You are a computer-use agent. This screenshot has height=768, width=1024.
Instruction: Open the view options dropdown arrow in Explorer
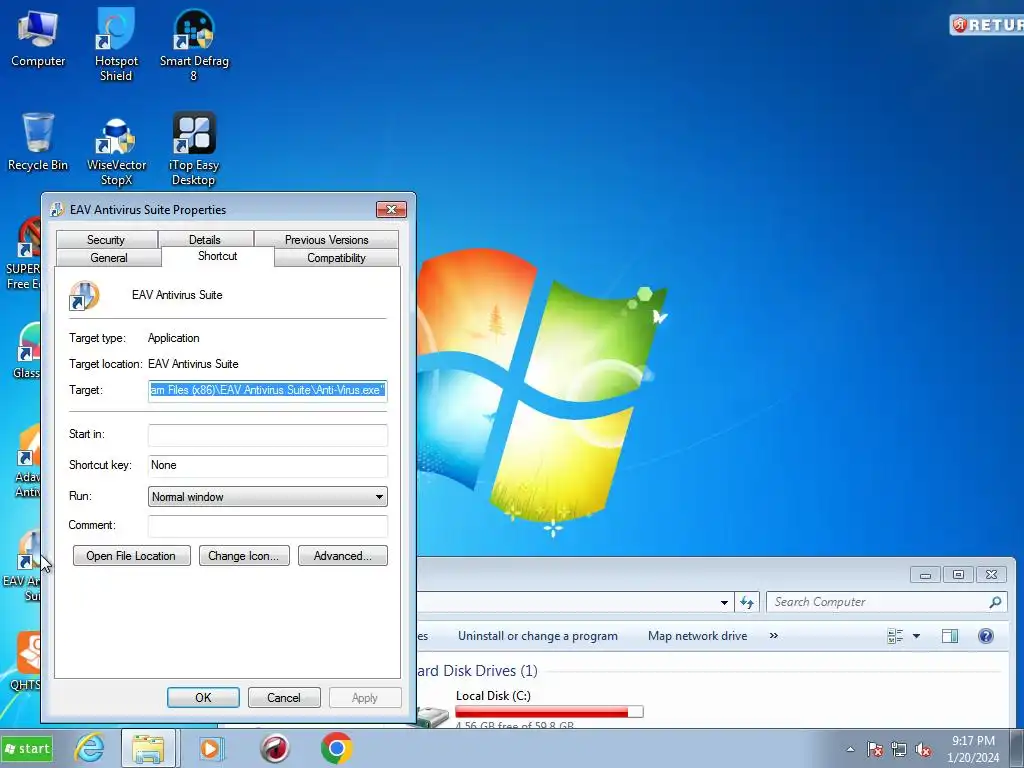(x=916, y=636)
